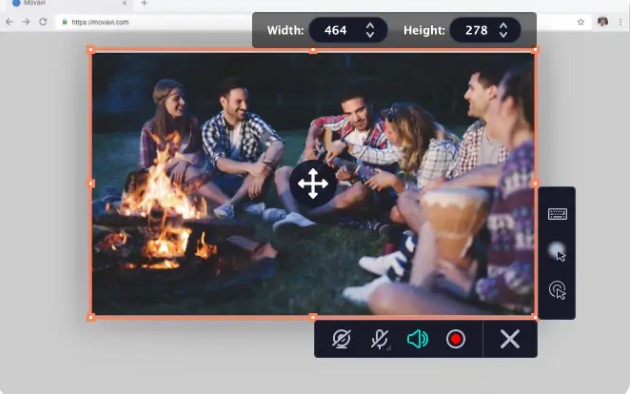Enable keystroke display keyboard icon
This screenshot has height=394, width=634.
557,214
